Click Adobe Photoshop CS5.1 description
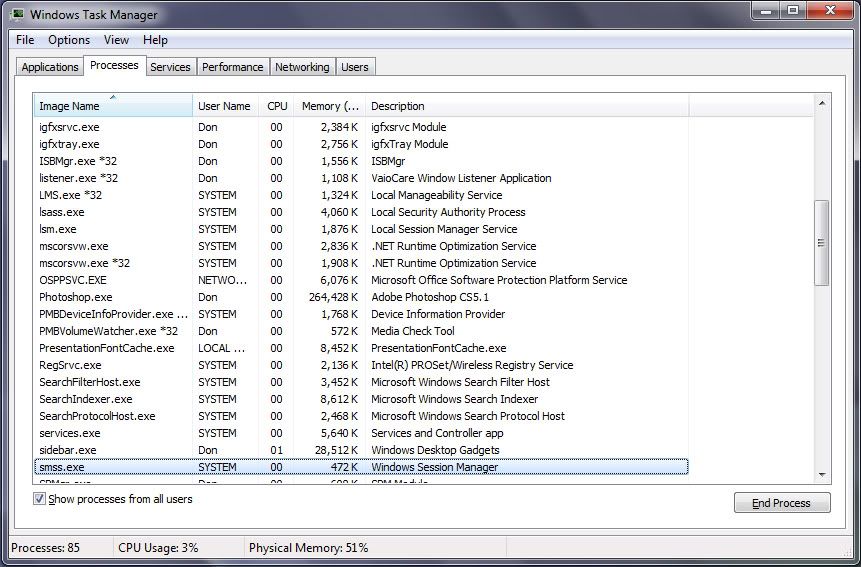This screenshot has width=861, height=567. pyautogui.click(x=430, y=297)
